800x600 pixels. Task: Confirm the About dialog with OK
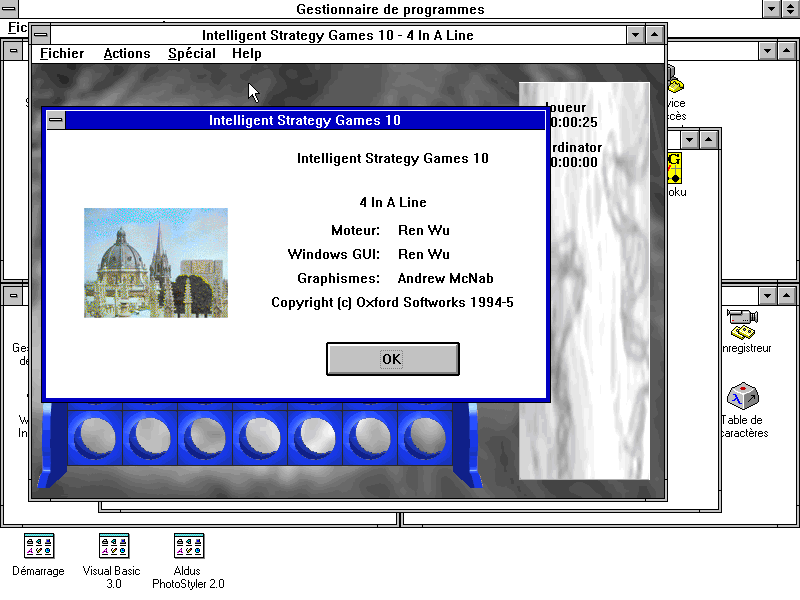392,359
